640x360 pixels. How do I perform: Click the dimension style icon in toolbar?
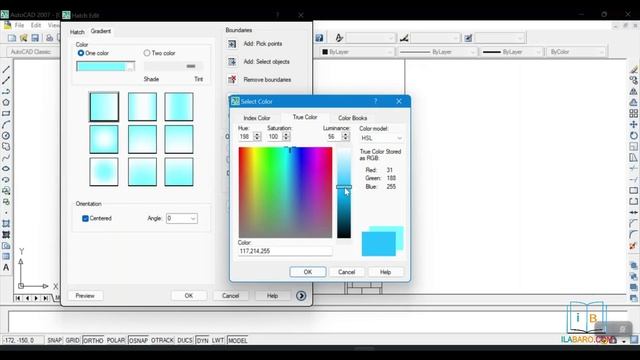(404, 38)
